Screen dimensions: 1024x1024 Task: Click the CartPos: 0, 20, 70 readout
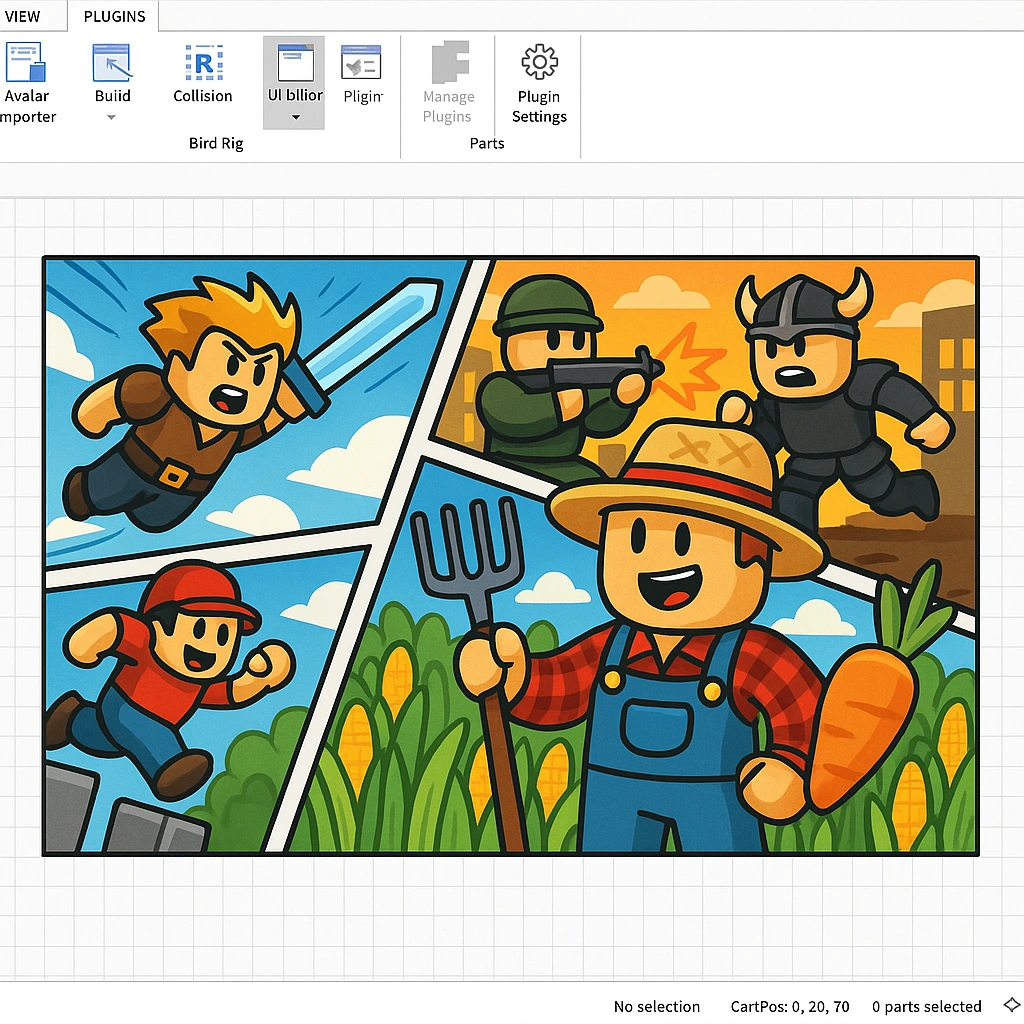coord(790,1006)
